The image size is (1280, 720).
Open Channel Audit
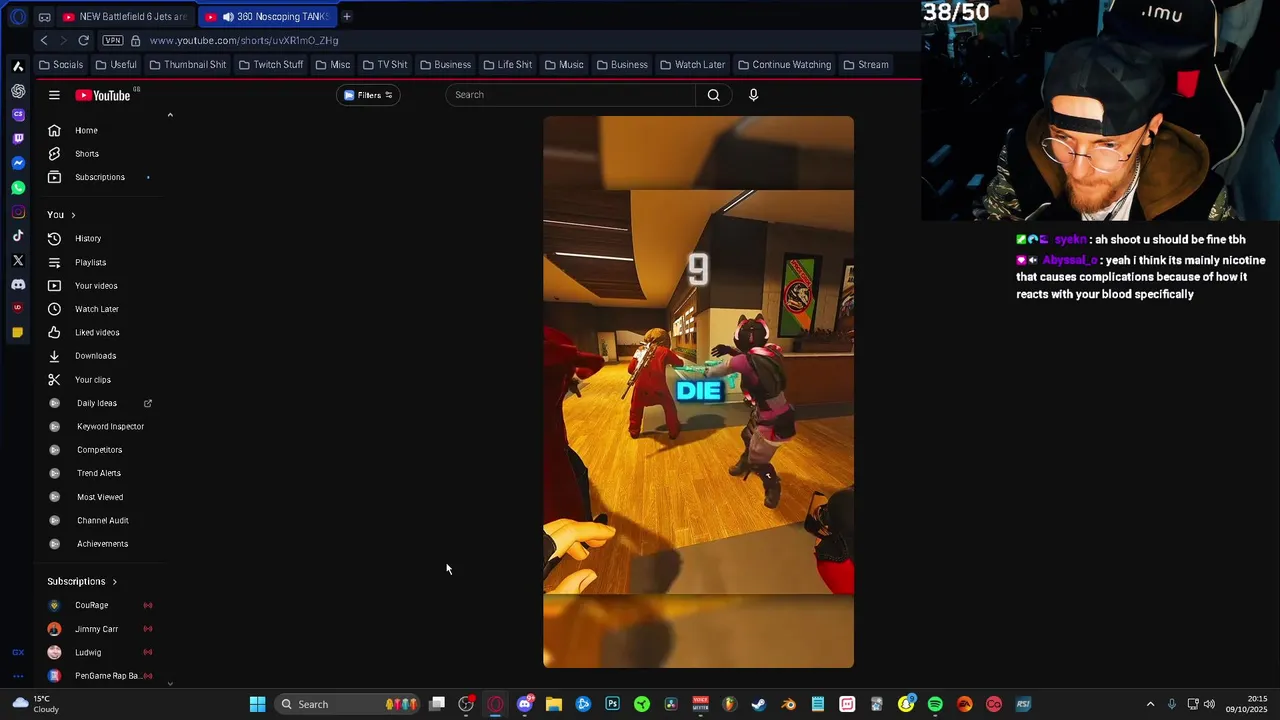pos(102,520)
